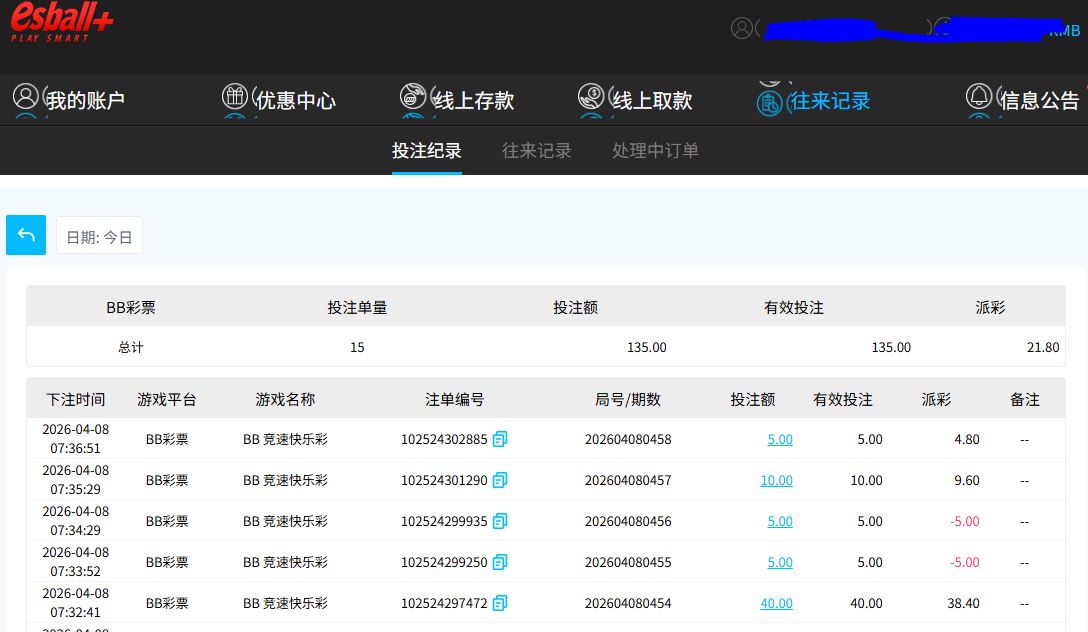Screen dimensions: 1088x632
Task: Copy bet order number 102524297472
Action: (500, 603)
